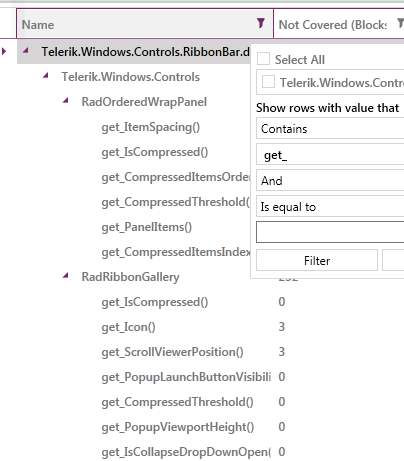Select get_CompressedThreshold( under RadOrderedWrapPanel
The height and width of the screenshot is (461, 404).
176,202
